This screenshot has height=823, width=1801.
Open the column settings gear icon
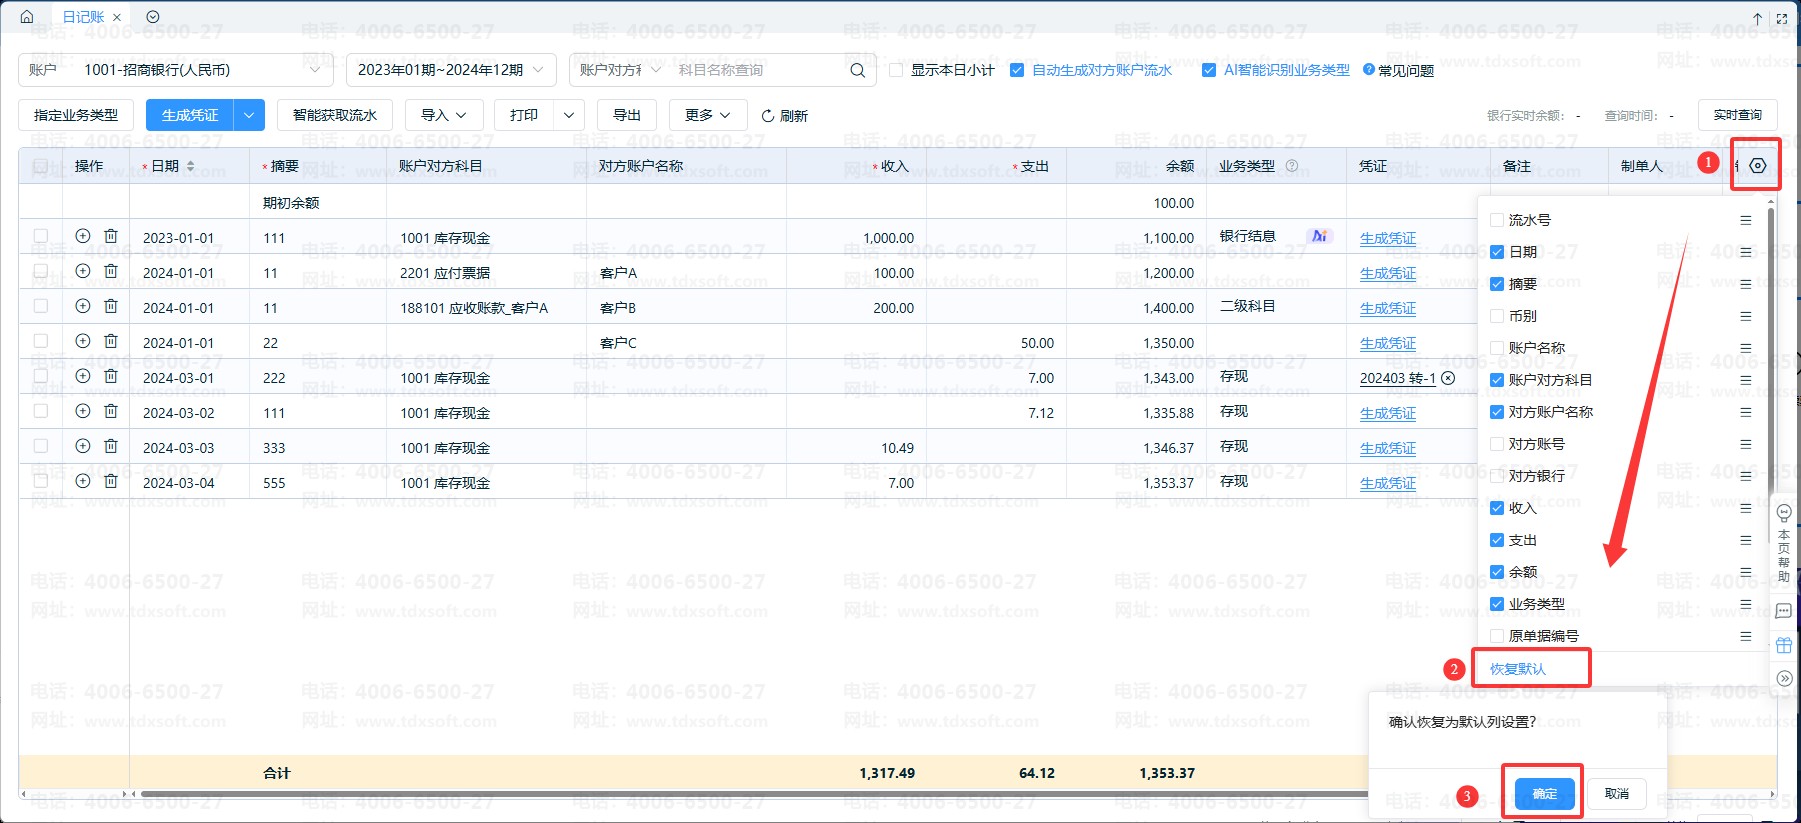(x=1757, y=165)
